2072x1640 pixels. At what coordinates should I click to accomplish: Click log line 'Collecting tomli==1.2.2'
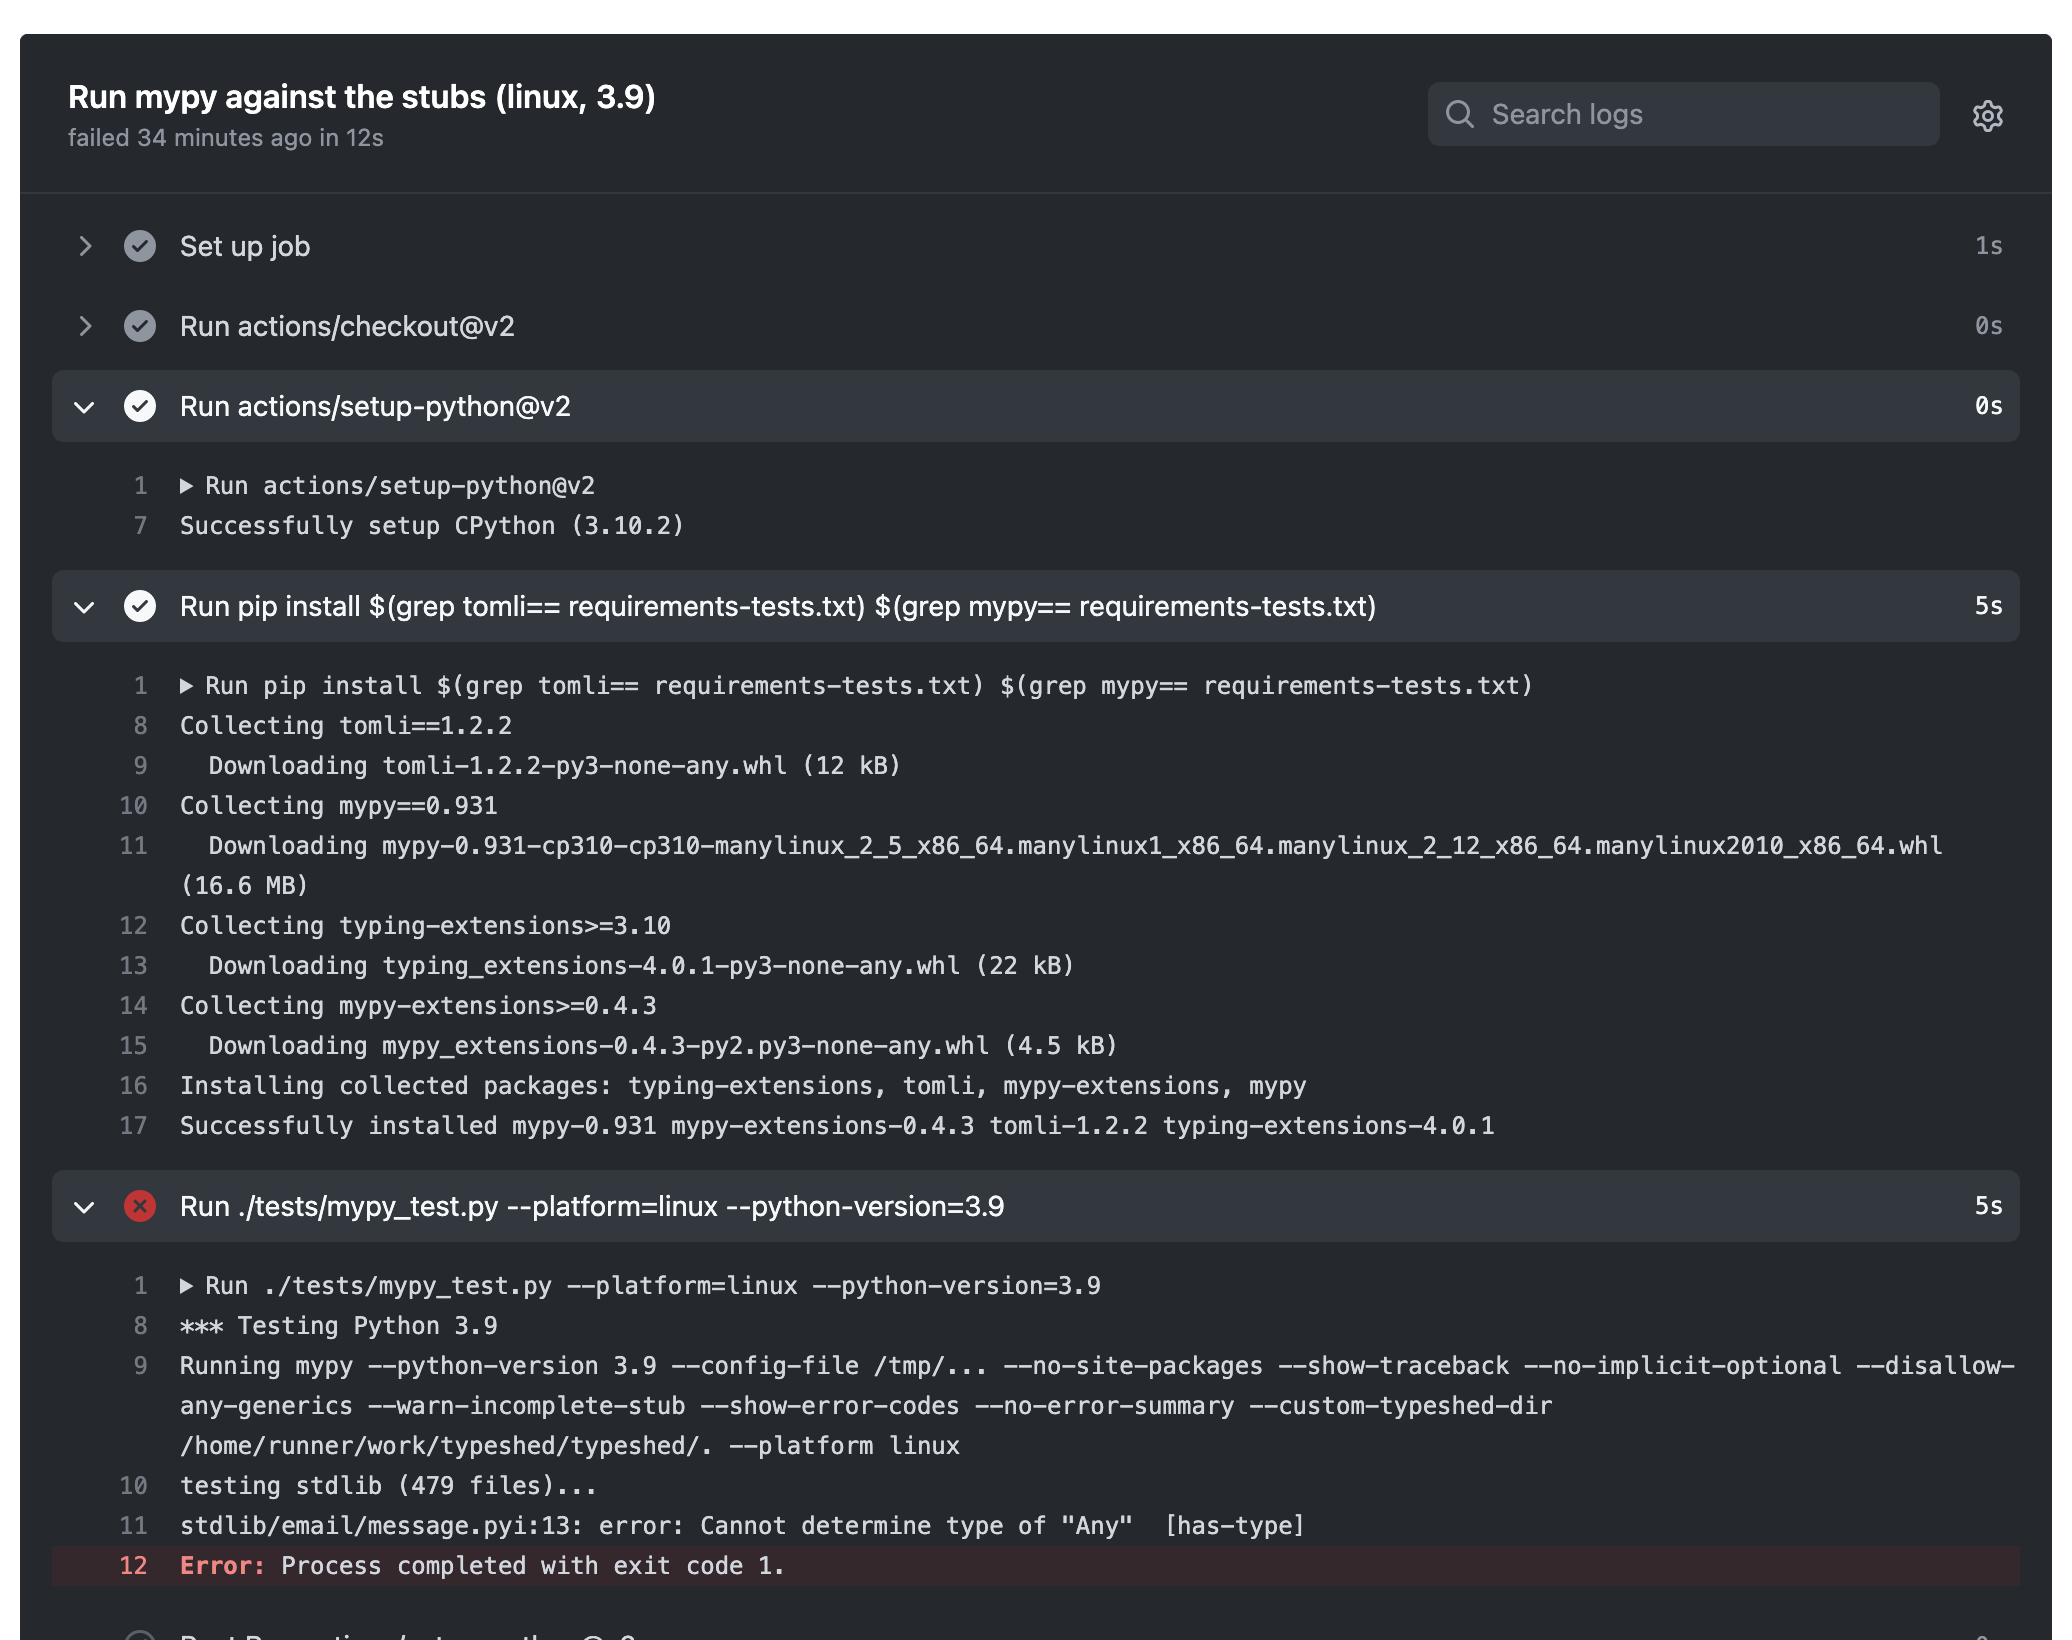click(346, 726)
